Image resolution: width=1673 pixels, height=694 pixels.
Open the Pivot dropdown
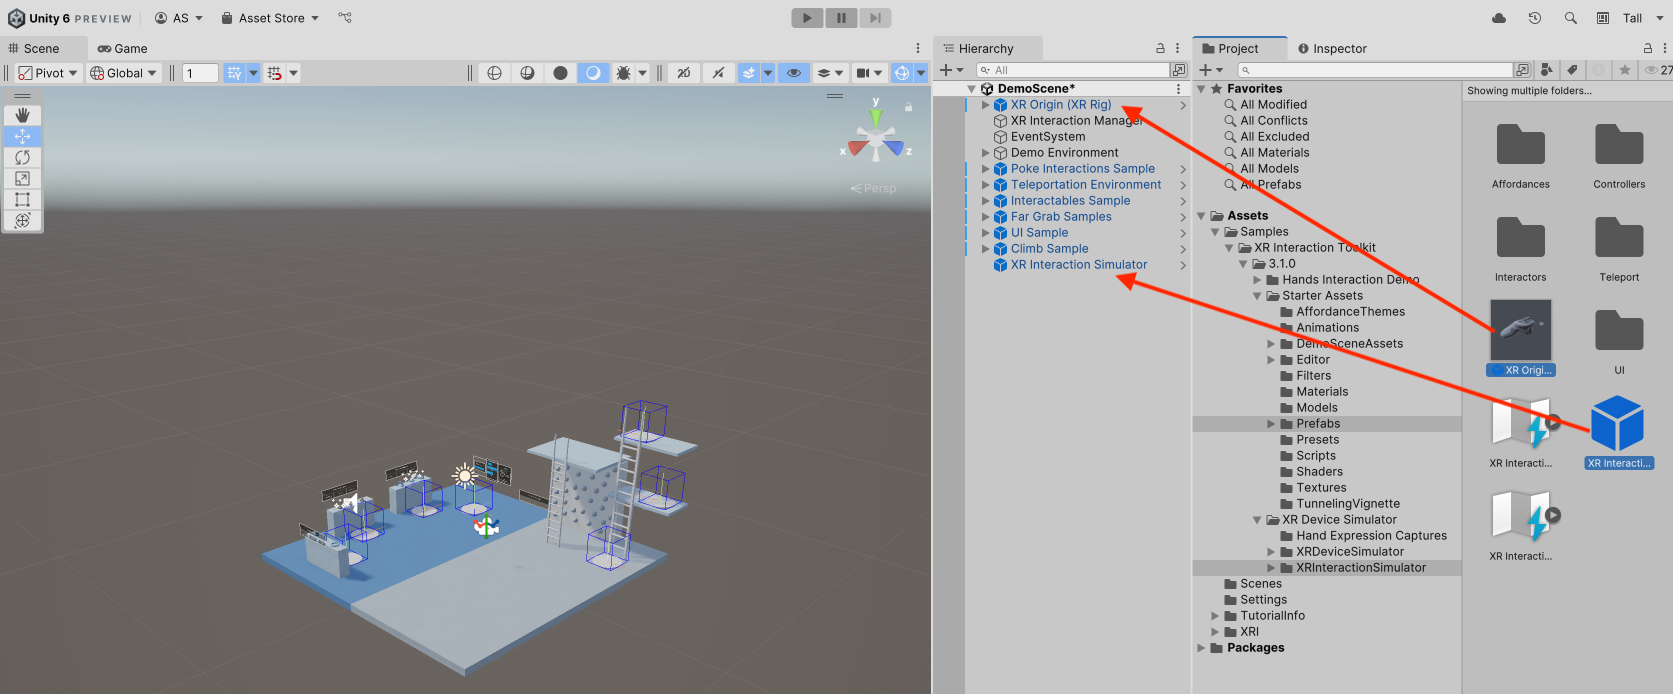[x=48, y=73]
